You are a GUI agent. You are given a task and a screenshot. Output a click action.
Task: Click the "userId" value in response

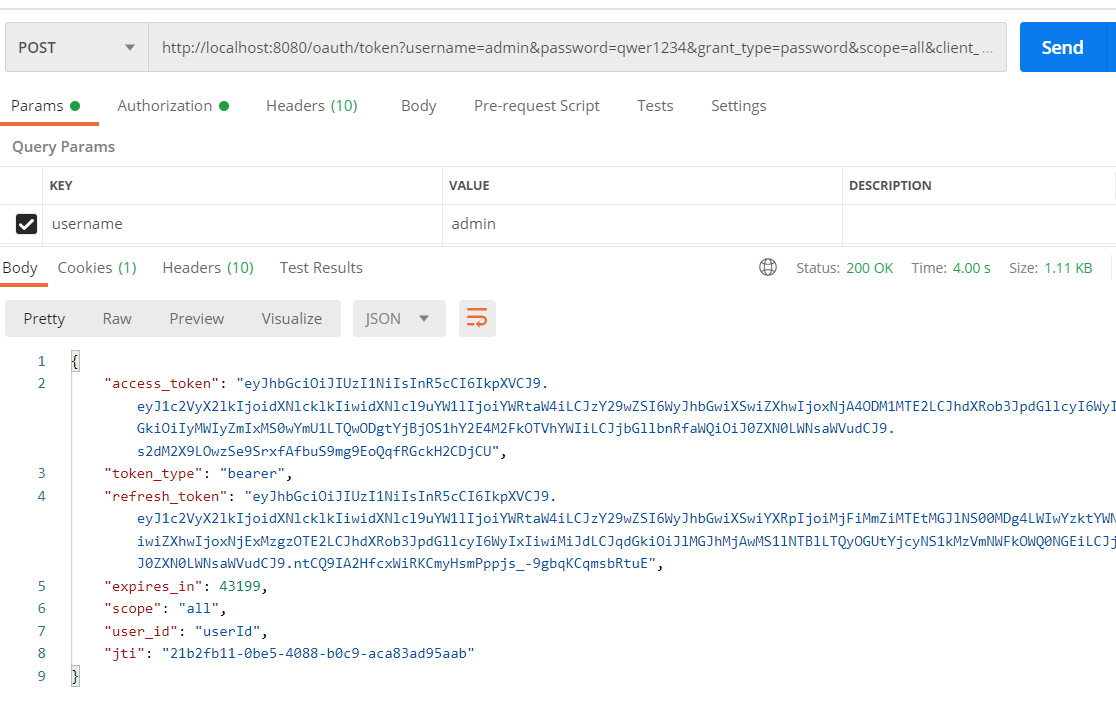tap(228, 632)
